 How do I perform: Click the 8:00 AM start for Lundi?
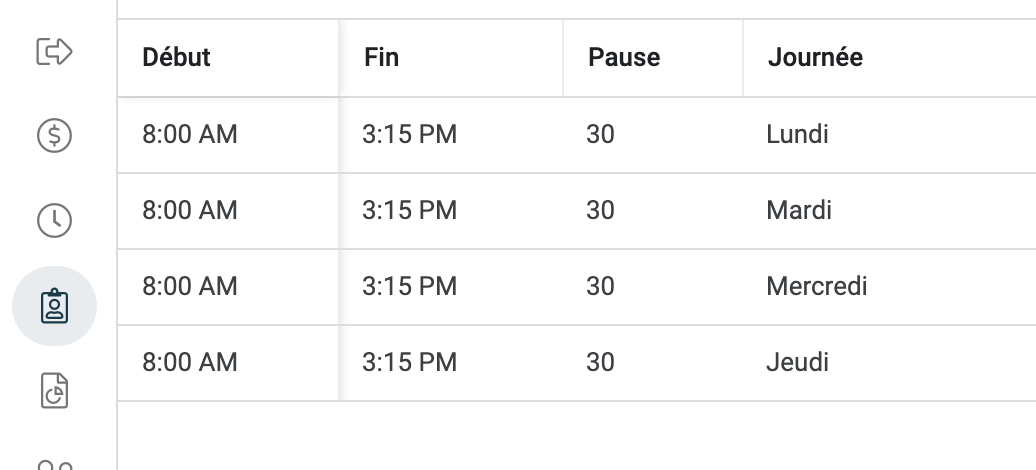click(190, 134)
